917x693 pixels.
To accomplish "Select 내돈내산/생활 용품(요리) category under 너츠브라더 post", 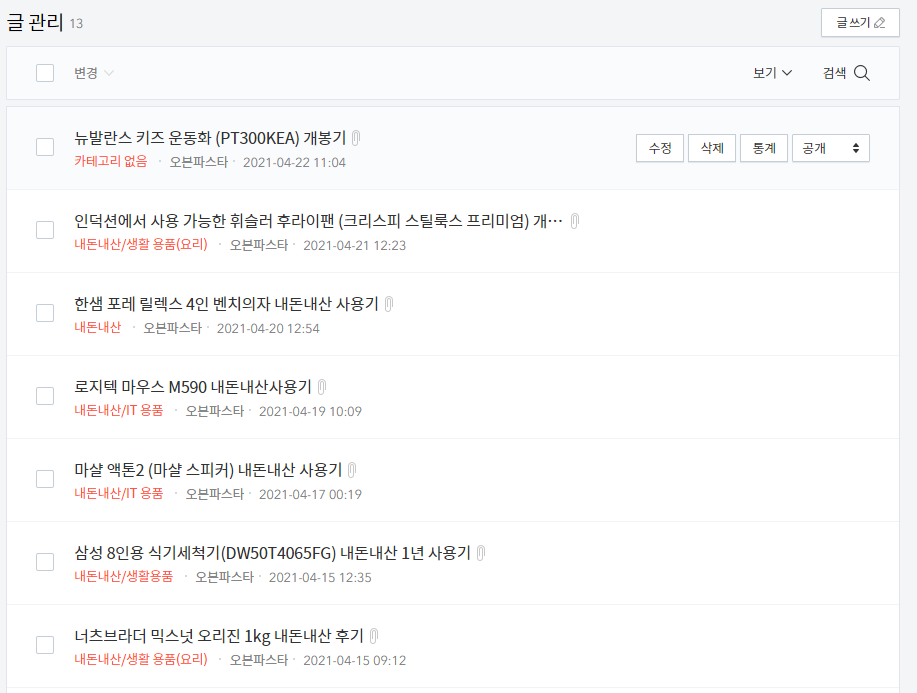I will [141, 660].
